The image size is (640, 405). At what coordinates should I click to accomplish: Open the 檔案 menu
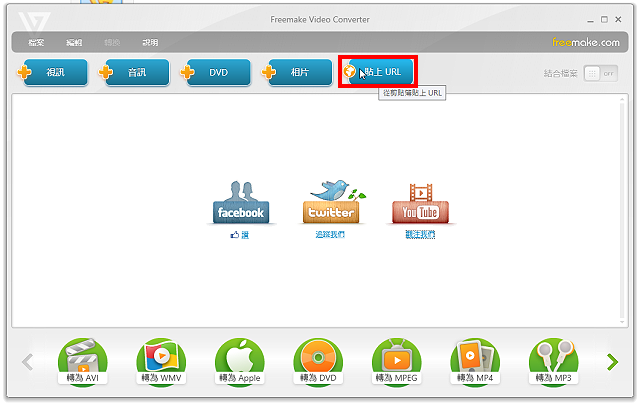click(x=36, y=42)
